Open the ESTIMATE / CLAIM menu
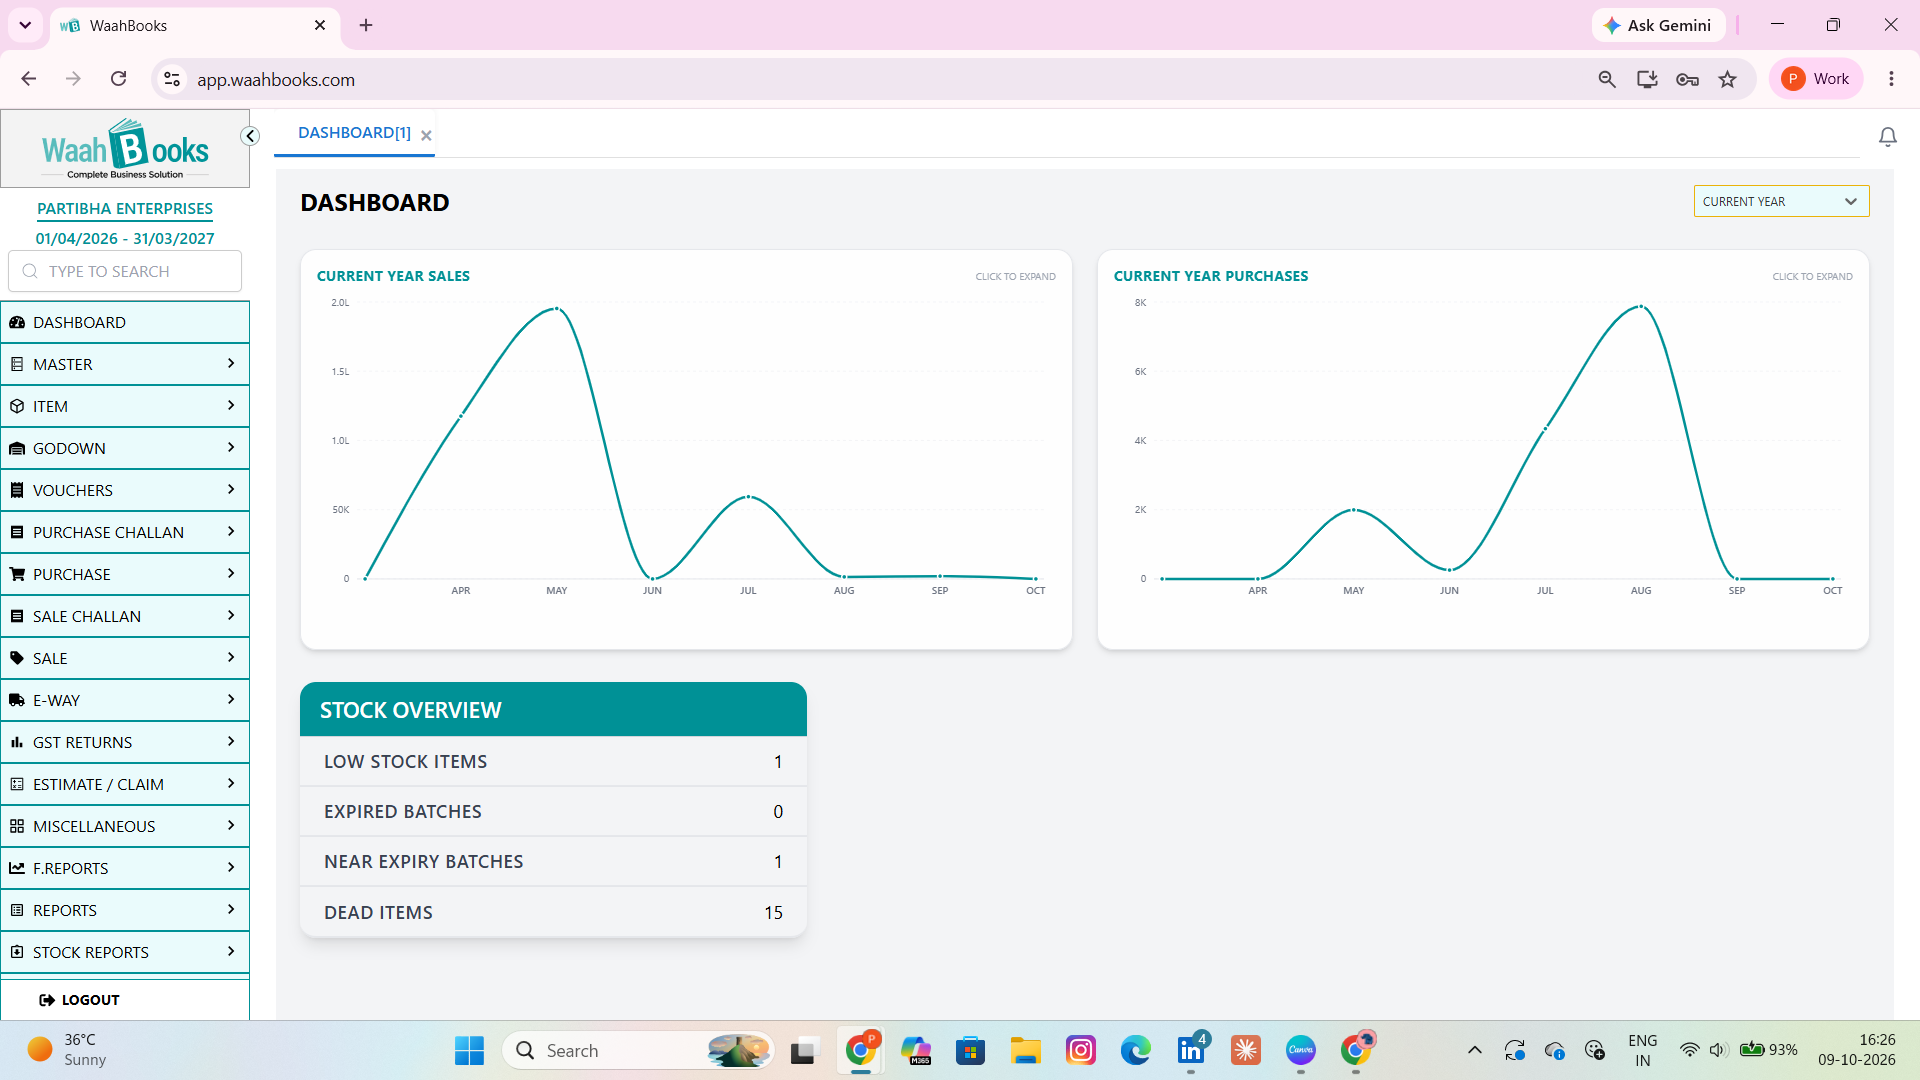Screen dimensions: 1920x1080 coord(125,784)
